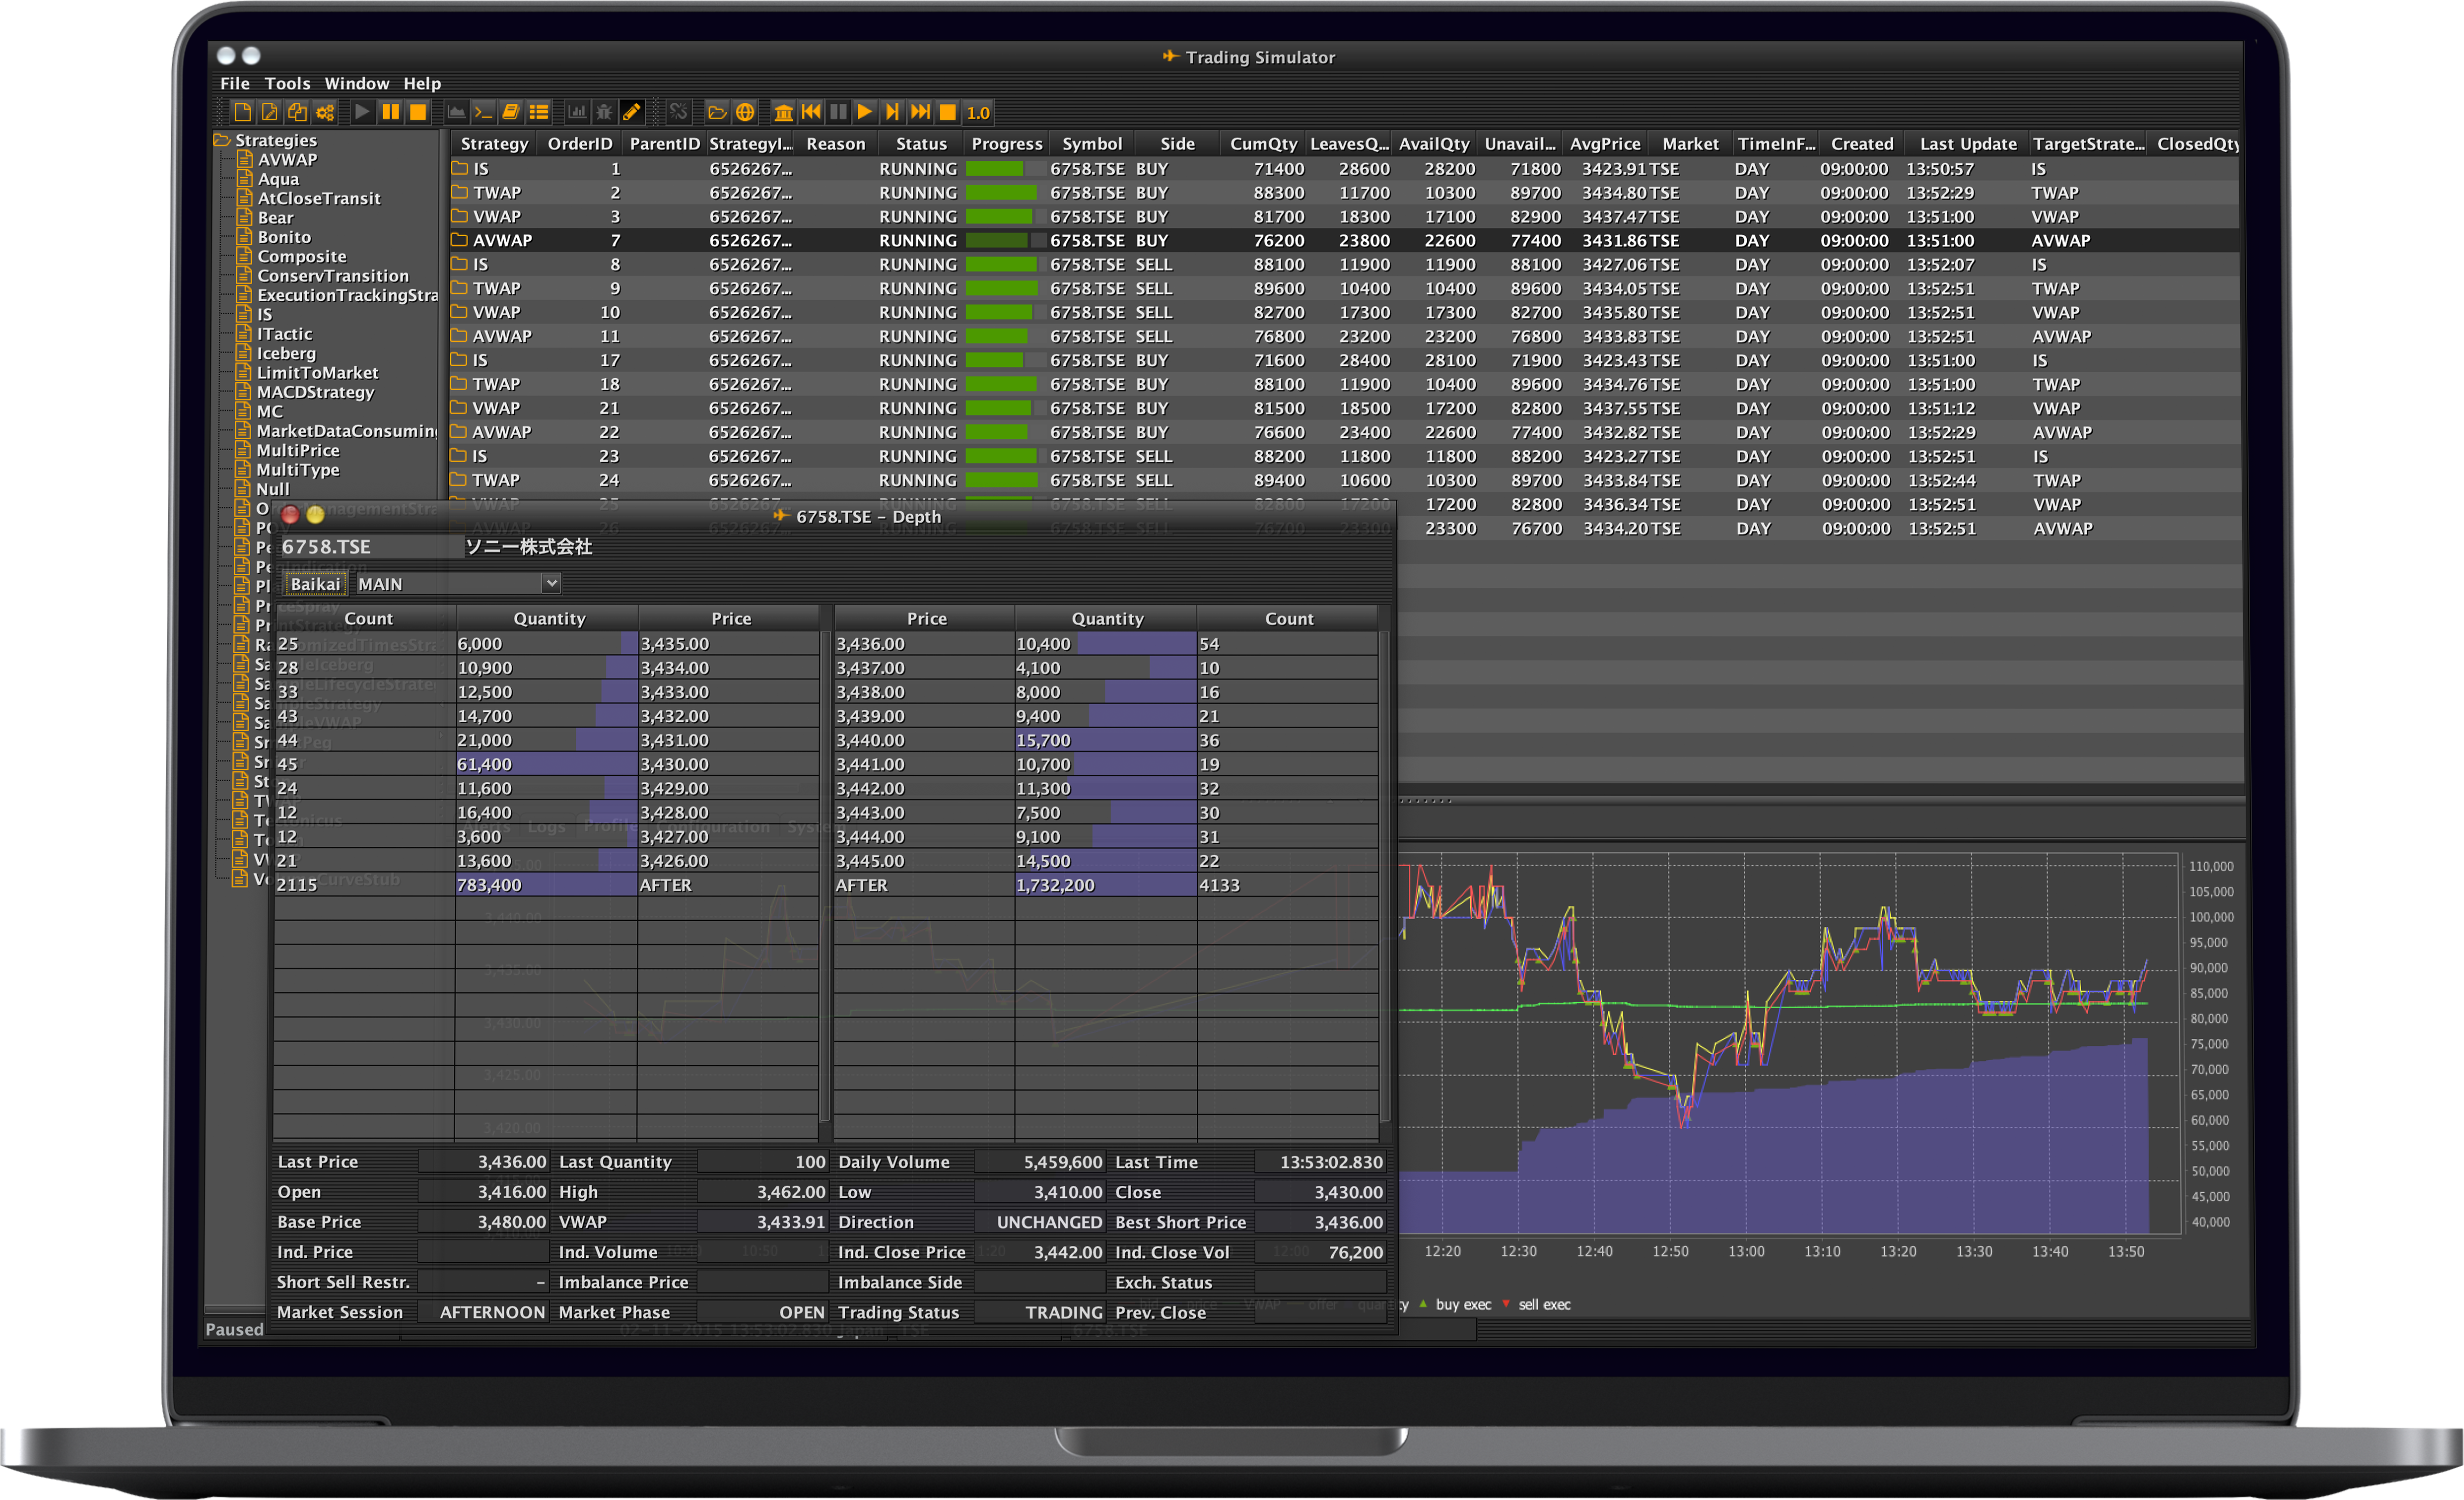Click the new document toolbar icon
Image resolution: width=2464 pixels, height=1500 pixels.
[242, 112]
